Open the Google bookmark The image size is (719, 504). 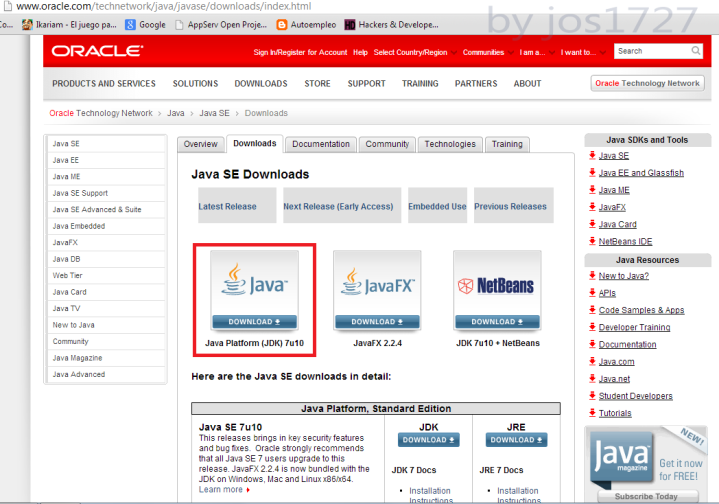145,25
